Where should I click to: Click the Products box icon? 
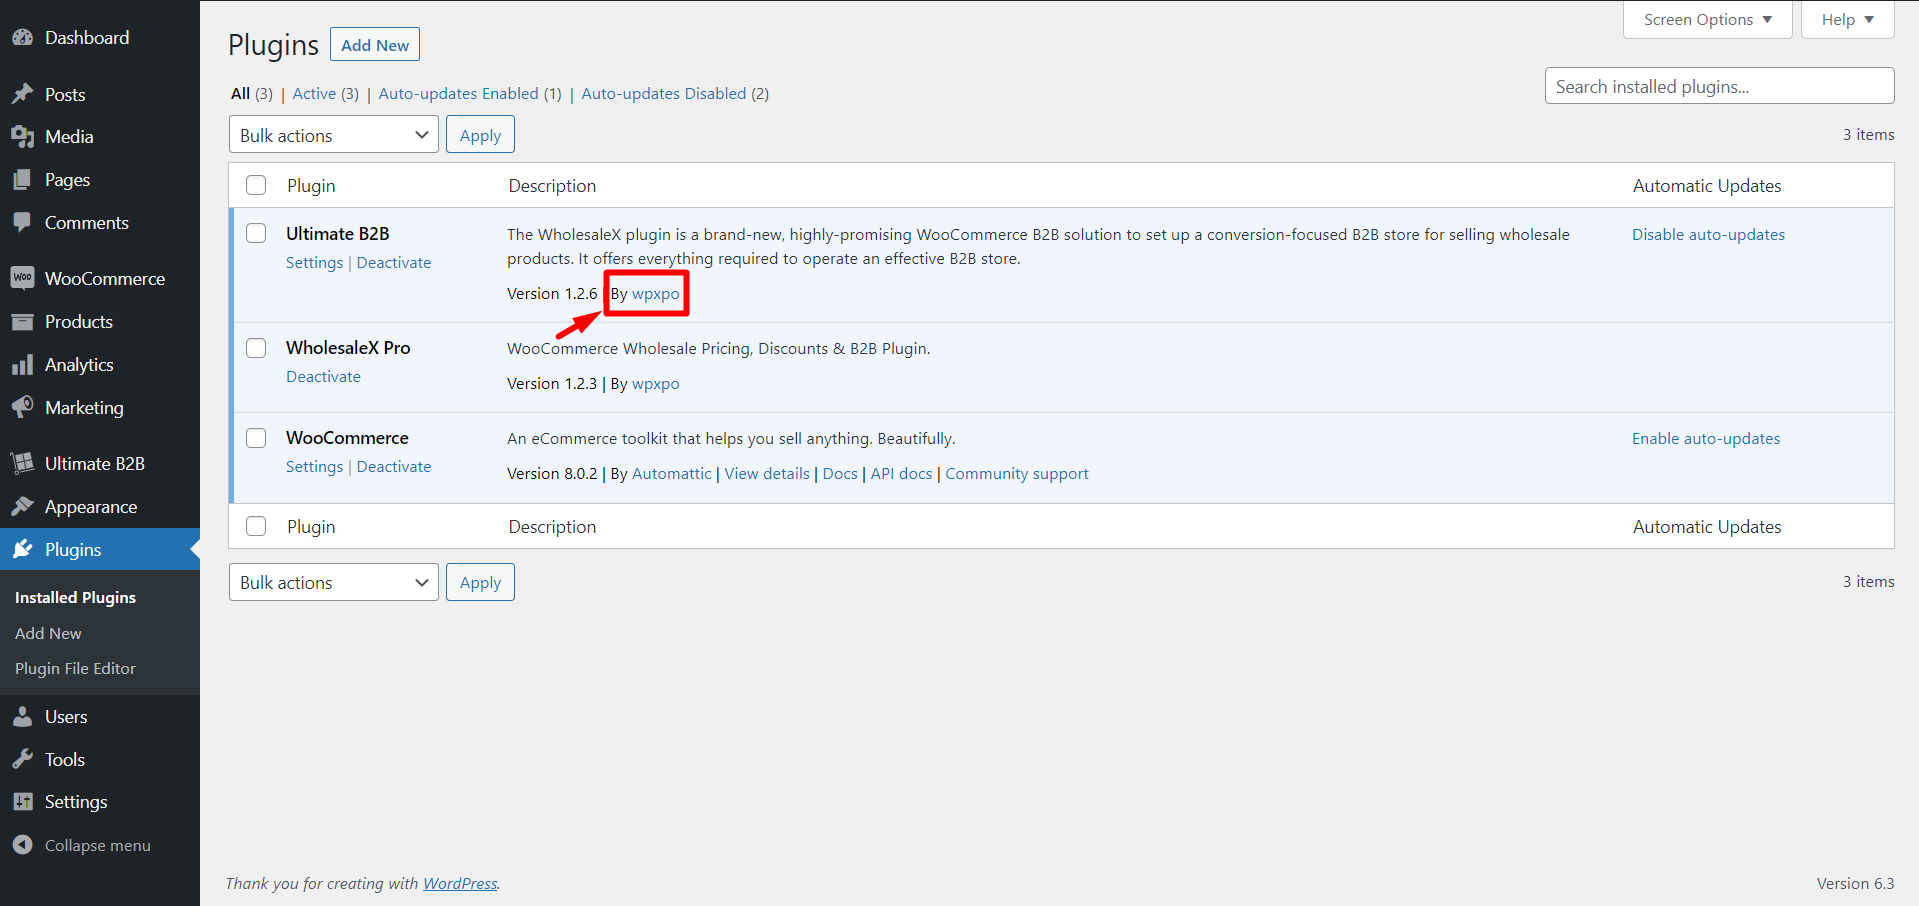22,322
